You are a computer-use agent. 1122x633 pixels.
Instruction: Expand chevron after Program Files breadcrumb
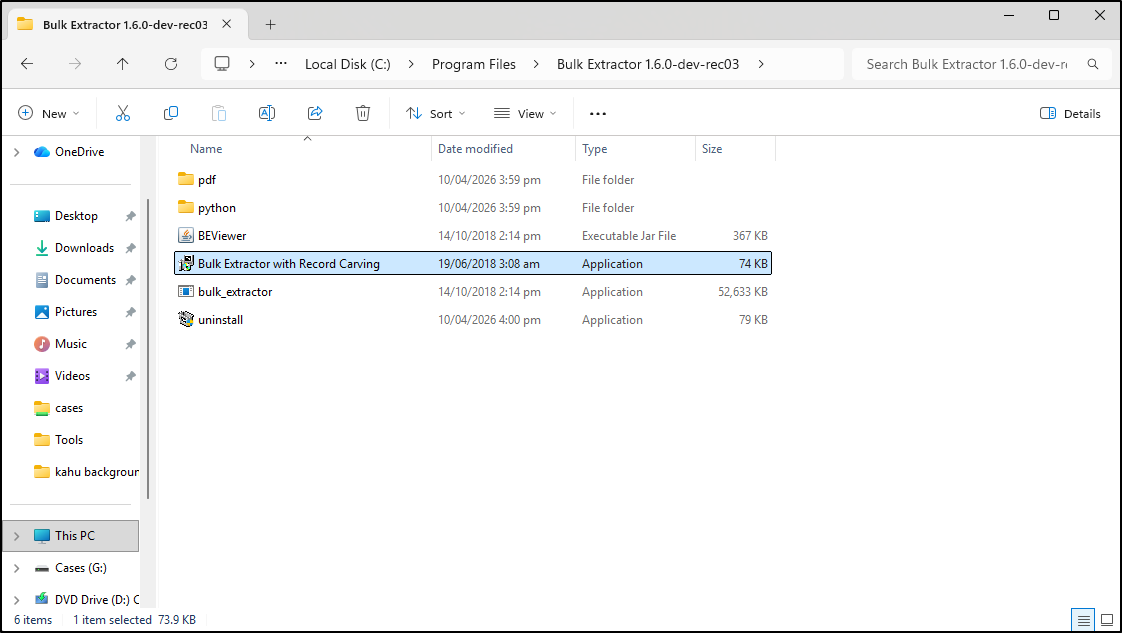pyautogui.click(x=536, y=64)
